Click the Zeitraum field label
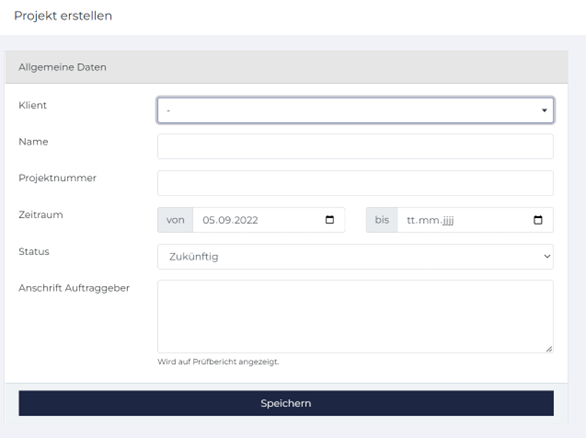This screenshot has height=438, width=586. coord(41,215)
